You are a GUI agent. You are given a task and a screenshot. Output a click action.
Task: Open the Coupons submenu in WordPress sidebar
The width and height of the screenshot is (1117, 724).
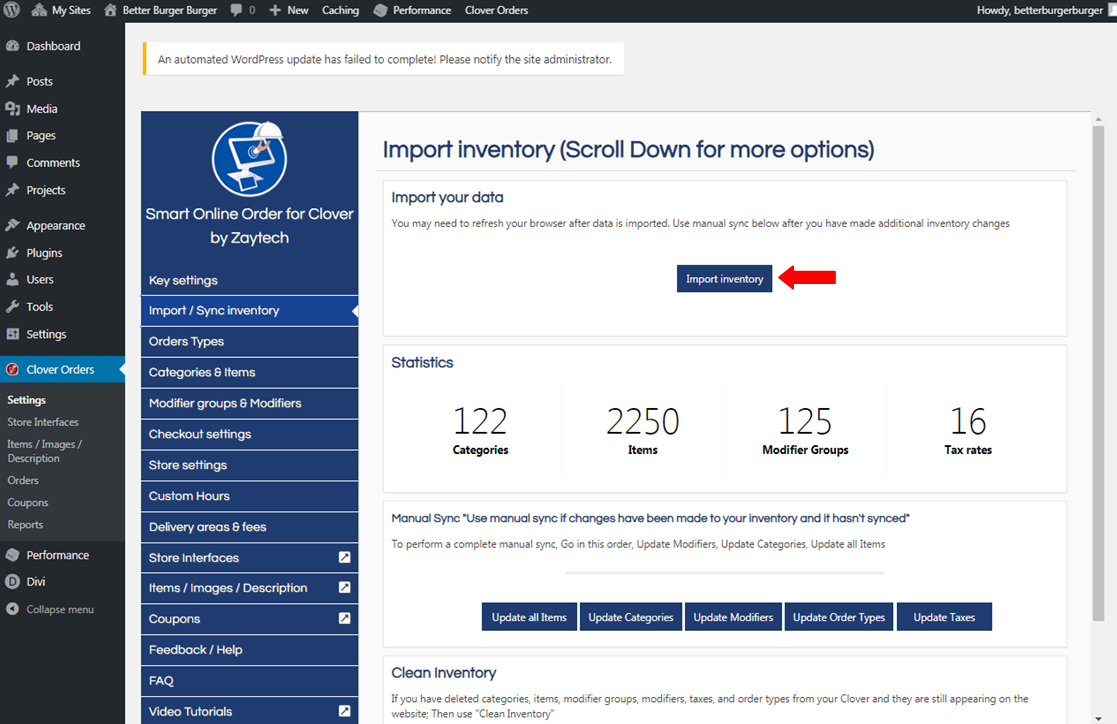[x=28, y=502]
